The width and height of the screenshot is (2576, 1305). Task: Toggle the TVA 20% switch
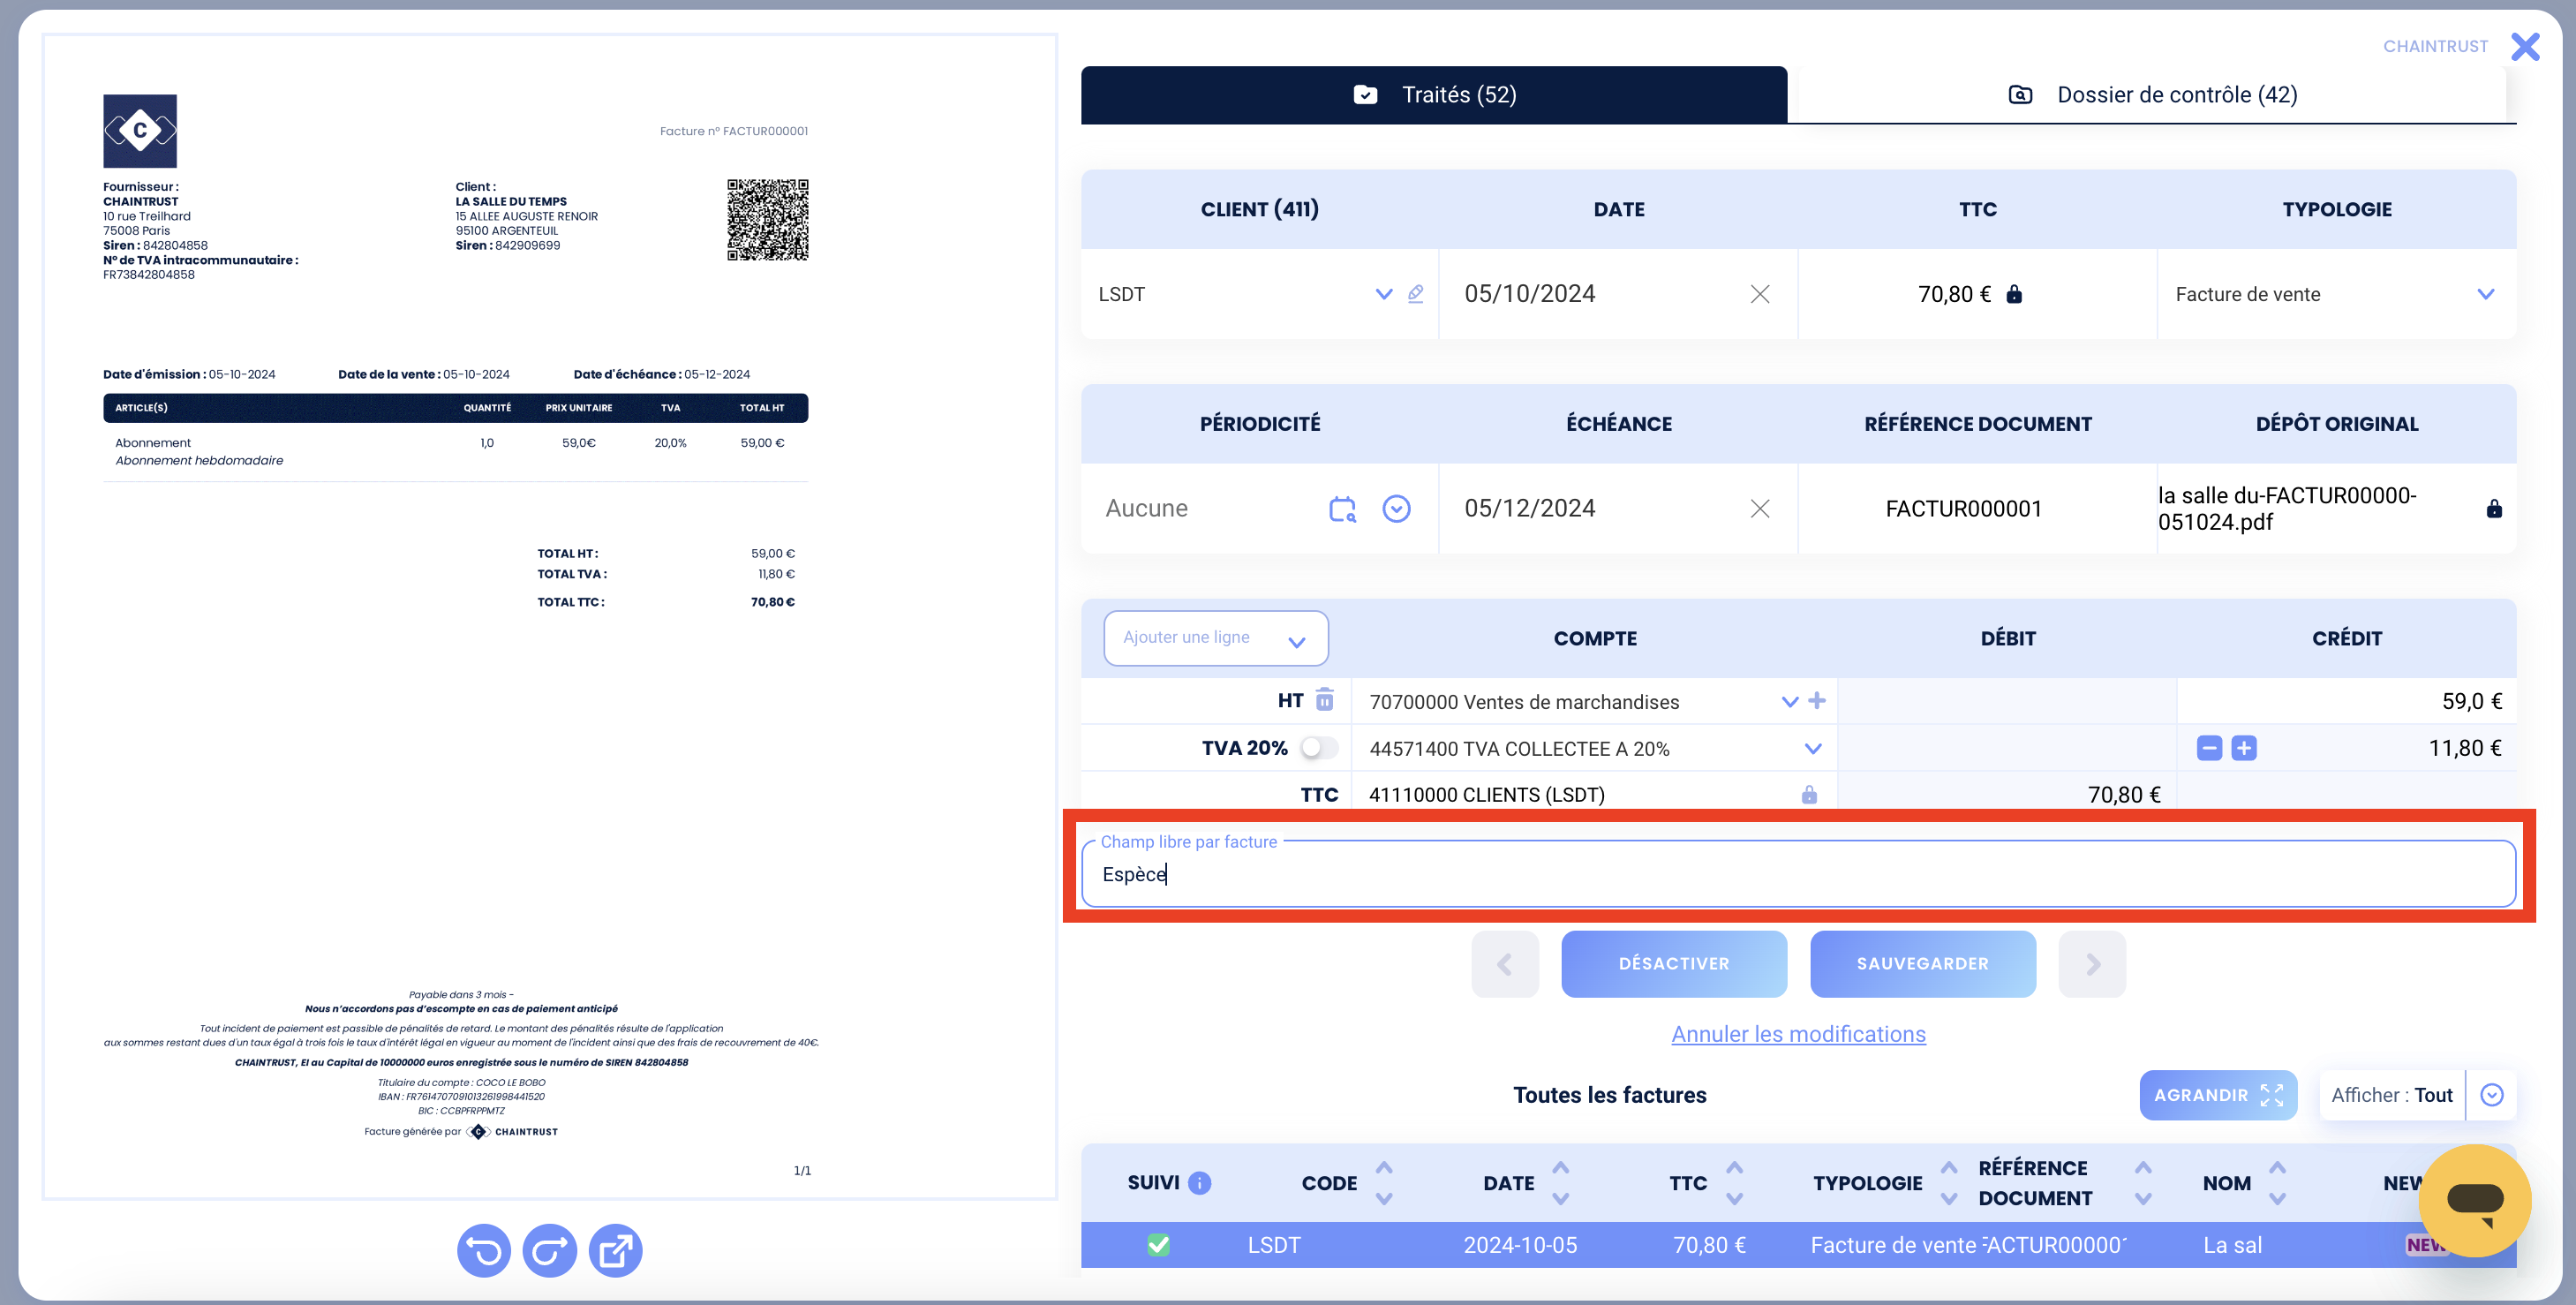click(1319, 748)
